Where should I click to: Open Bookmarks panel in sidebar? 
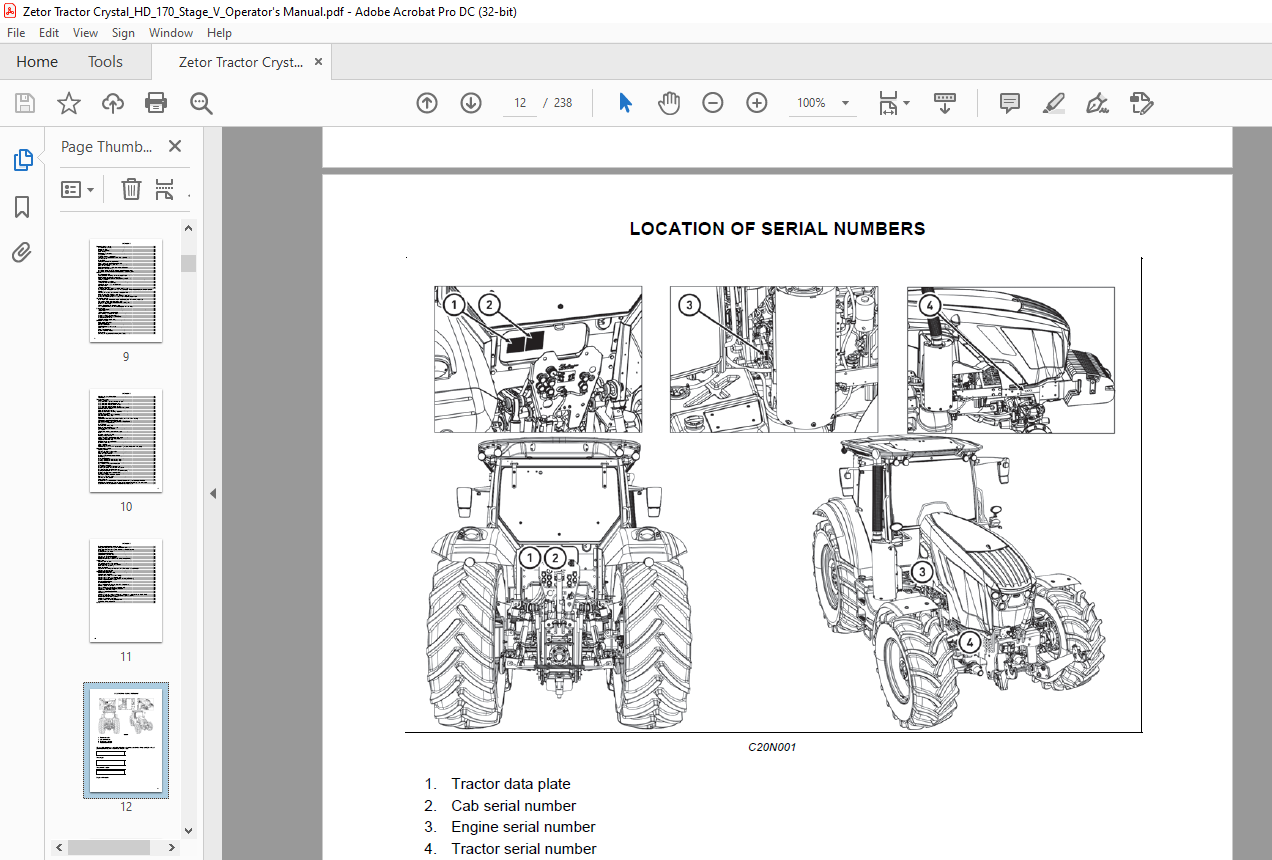click(22, 207)
